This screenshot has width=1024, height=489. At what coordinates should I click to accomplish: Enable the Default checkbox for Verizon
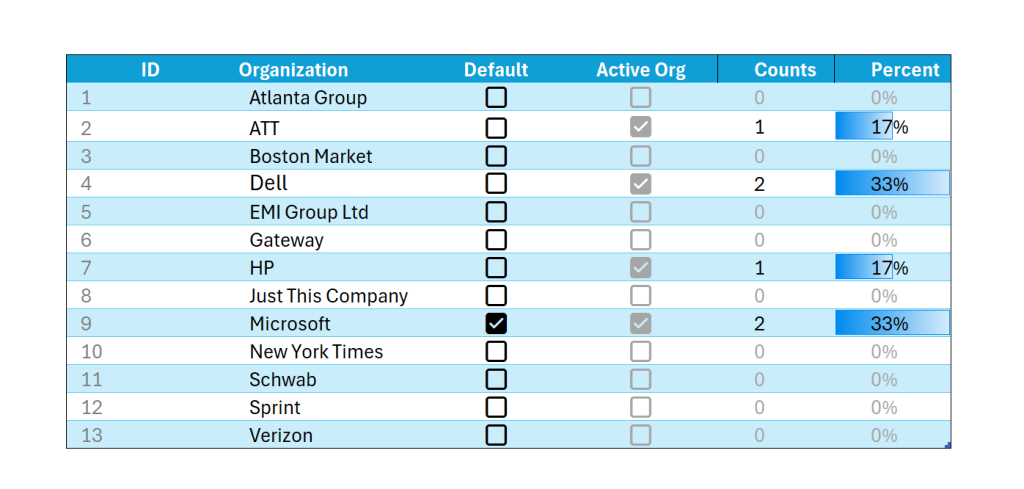[496, 435]
